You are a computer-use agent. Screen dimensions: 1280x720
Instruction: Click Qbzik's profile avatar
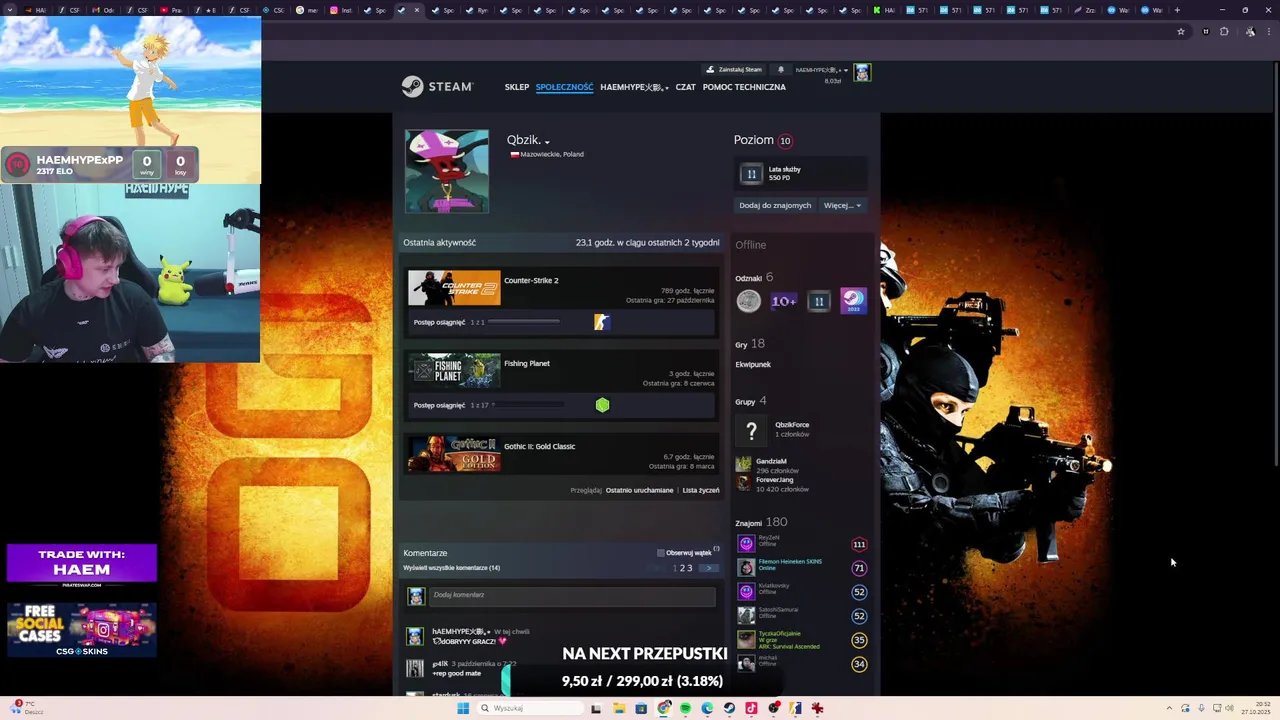tap(447, 171)
